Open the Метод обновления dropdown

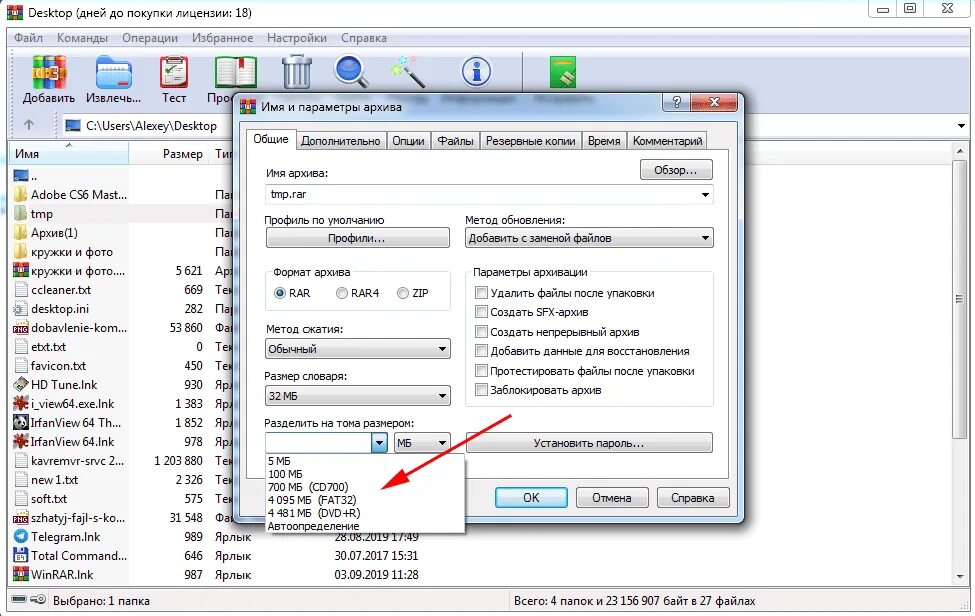589,238
